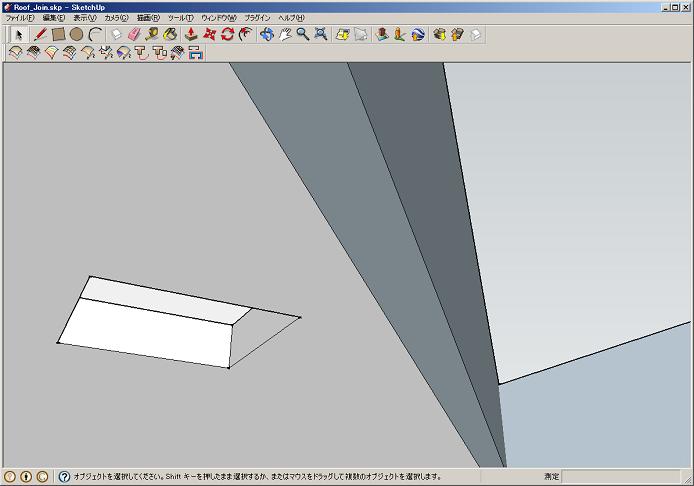The width and height of the screenshot is (694, 486).
Task: Click the Zoom magnifier tool
Action: (302, 34)
